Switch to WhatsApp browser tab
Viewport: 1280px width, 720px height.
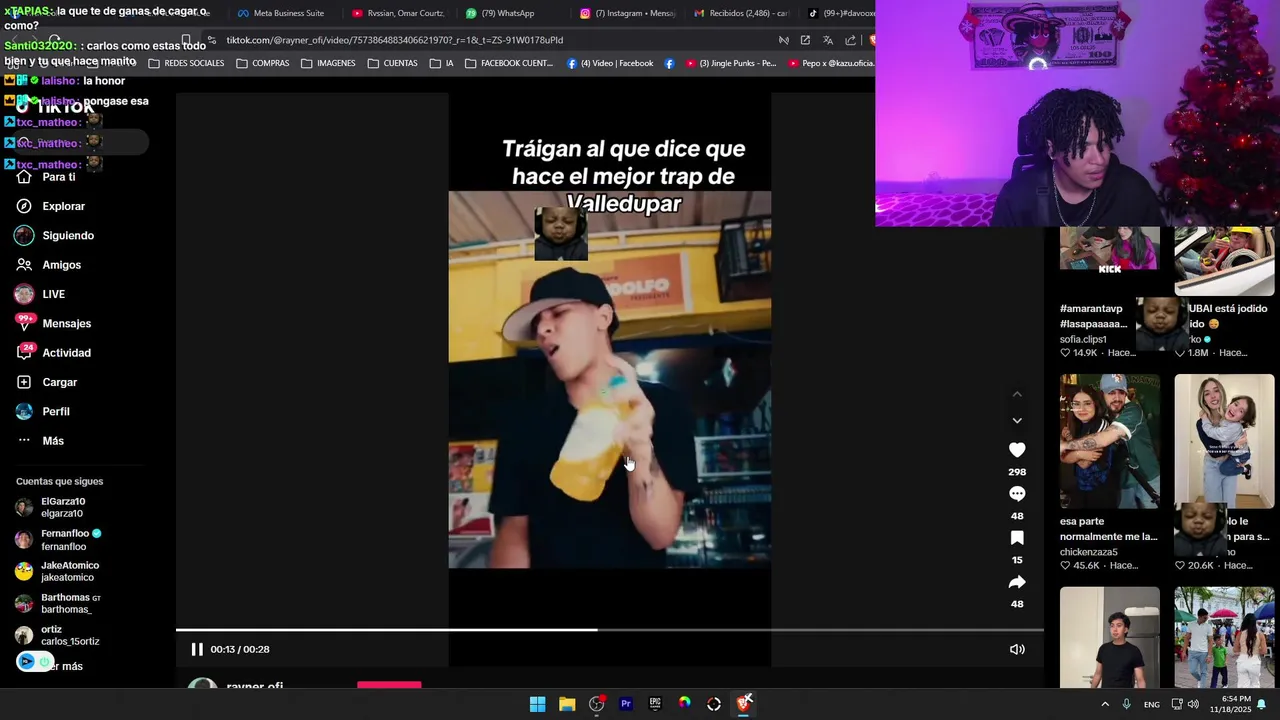coord(510,13)
